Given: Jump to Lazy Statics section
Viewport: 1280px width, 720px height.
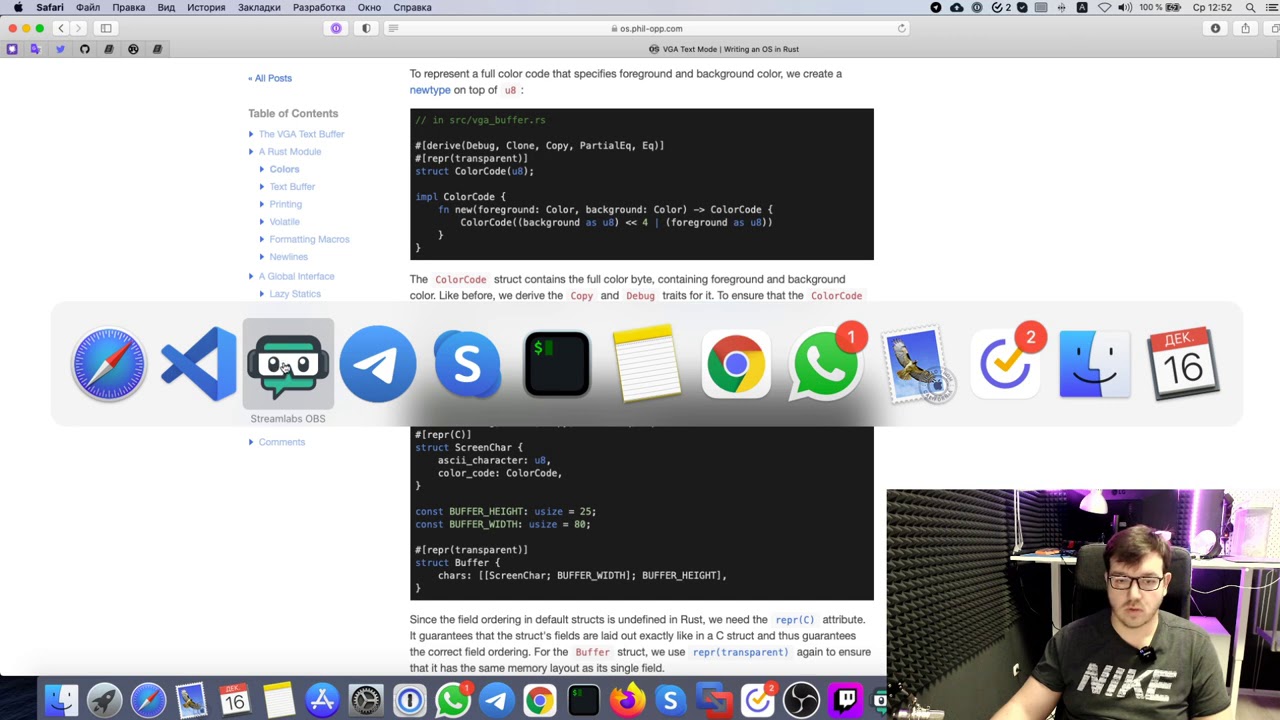Looking at the screenshot, I should [295, 294].
